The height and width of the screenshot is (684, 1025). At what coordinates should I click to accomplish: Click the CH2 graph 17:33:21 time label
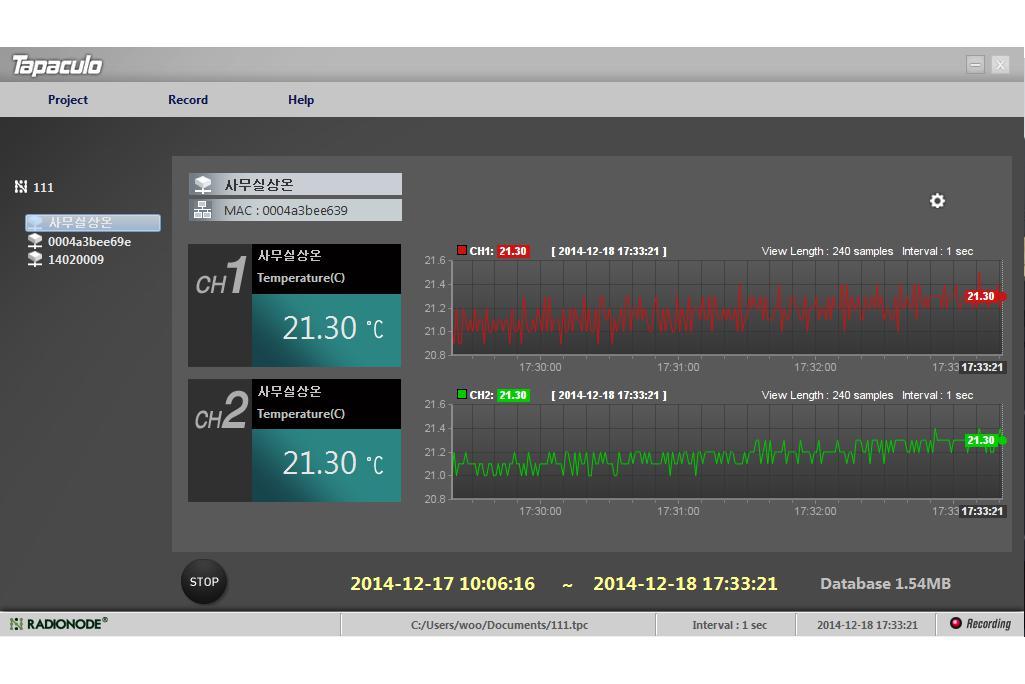[983, 511]
